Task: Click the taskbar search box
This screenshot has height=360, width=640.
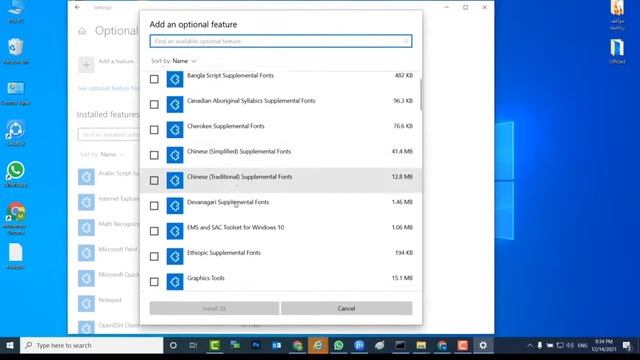Action: coord(91,345)
